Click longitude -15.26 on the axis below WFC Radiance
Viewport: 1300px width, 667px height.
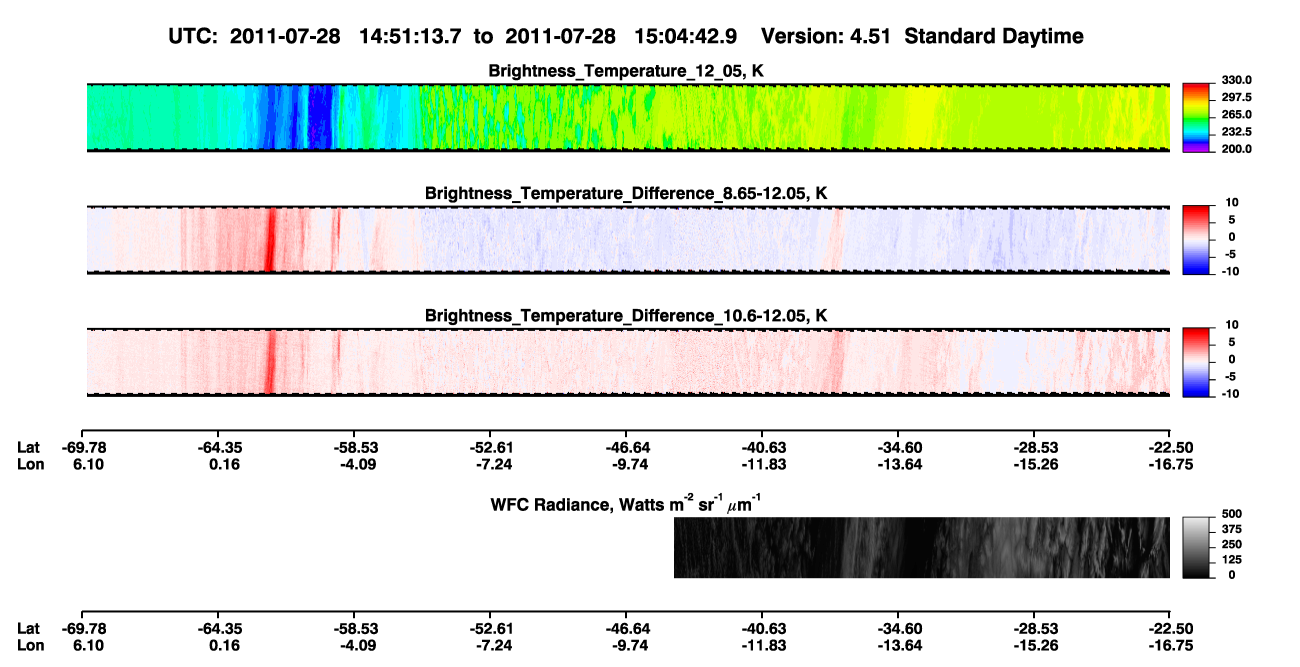point(1034,644)
